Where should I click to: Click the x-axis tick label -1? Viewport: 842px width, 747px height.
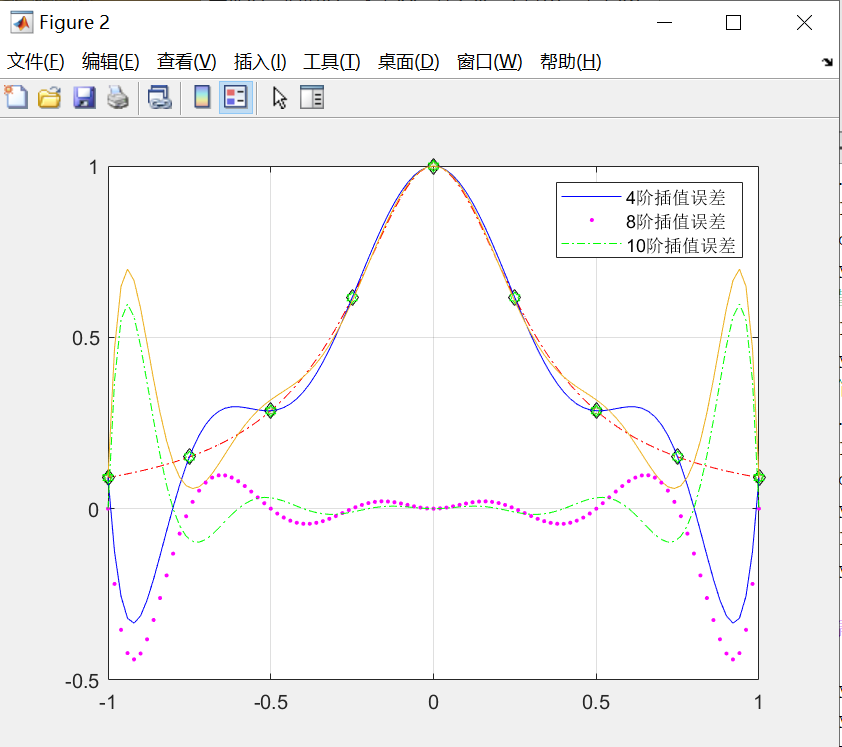tap(107, 702)
